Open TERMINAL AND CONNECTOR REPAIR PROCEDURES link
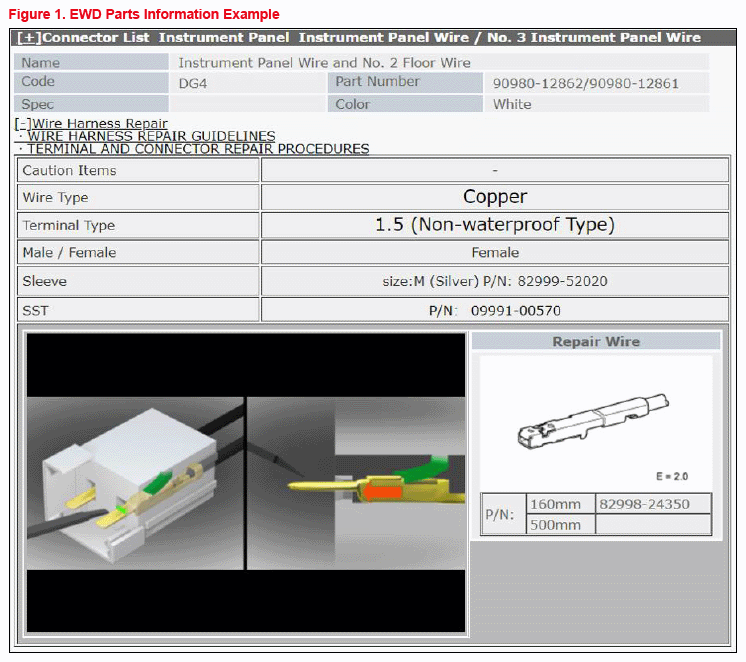Image resolution: width=746 pixels, height=662 pixels. click(x=198, y=149)
